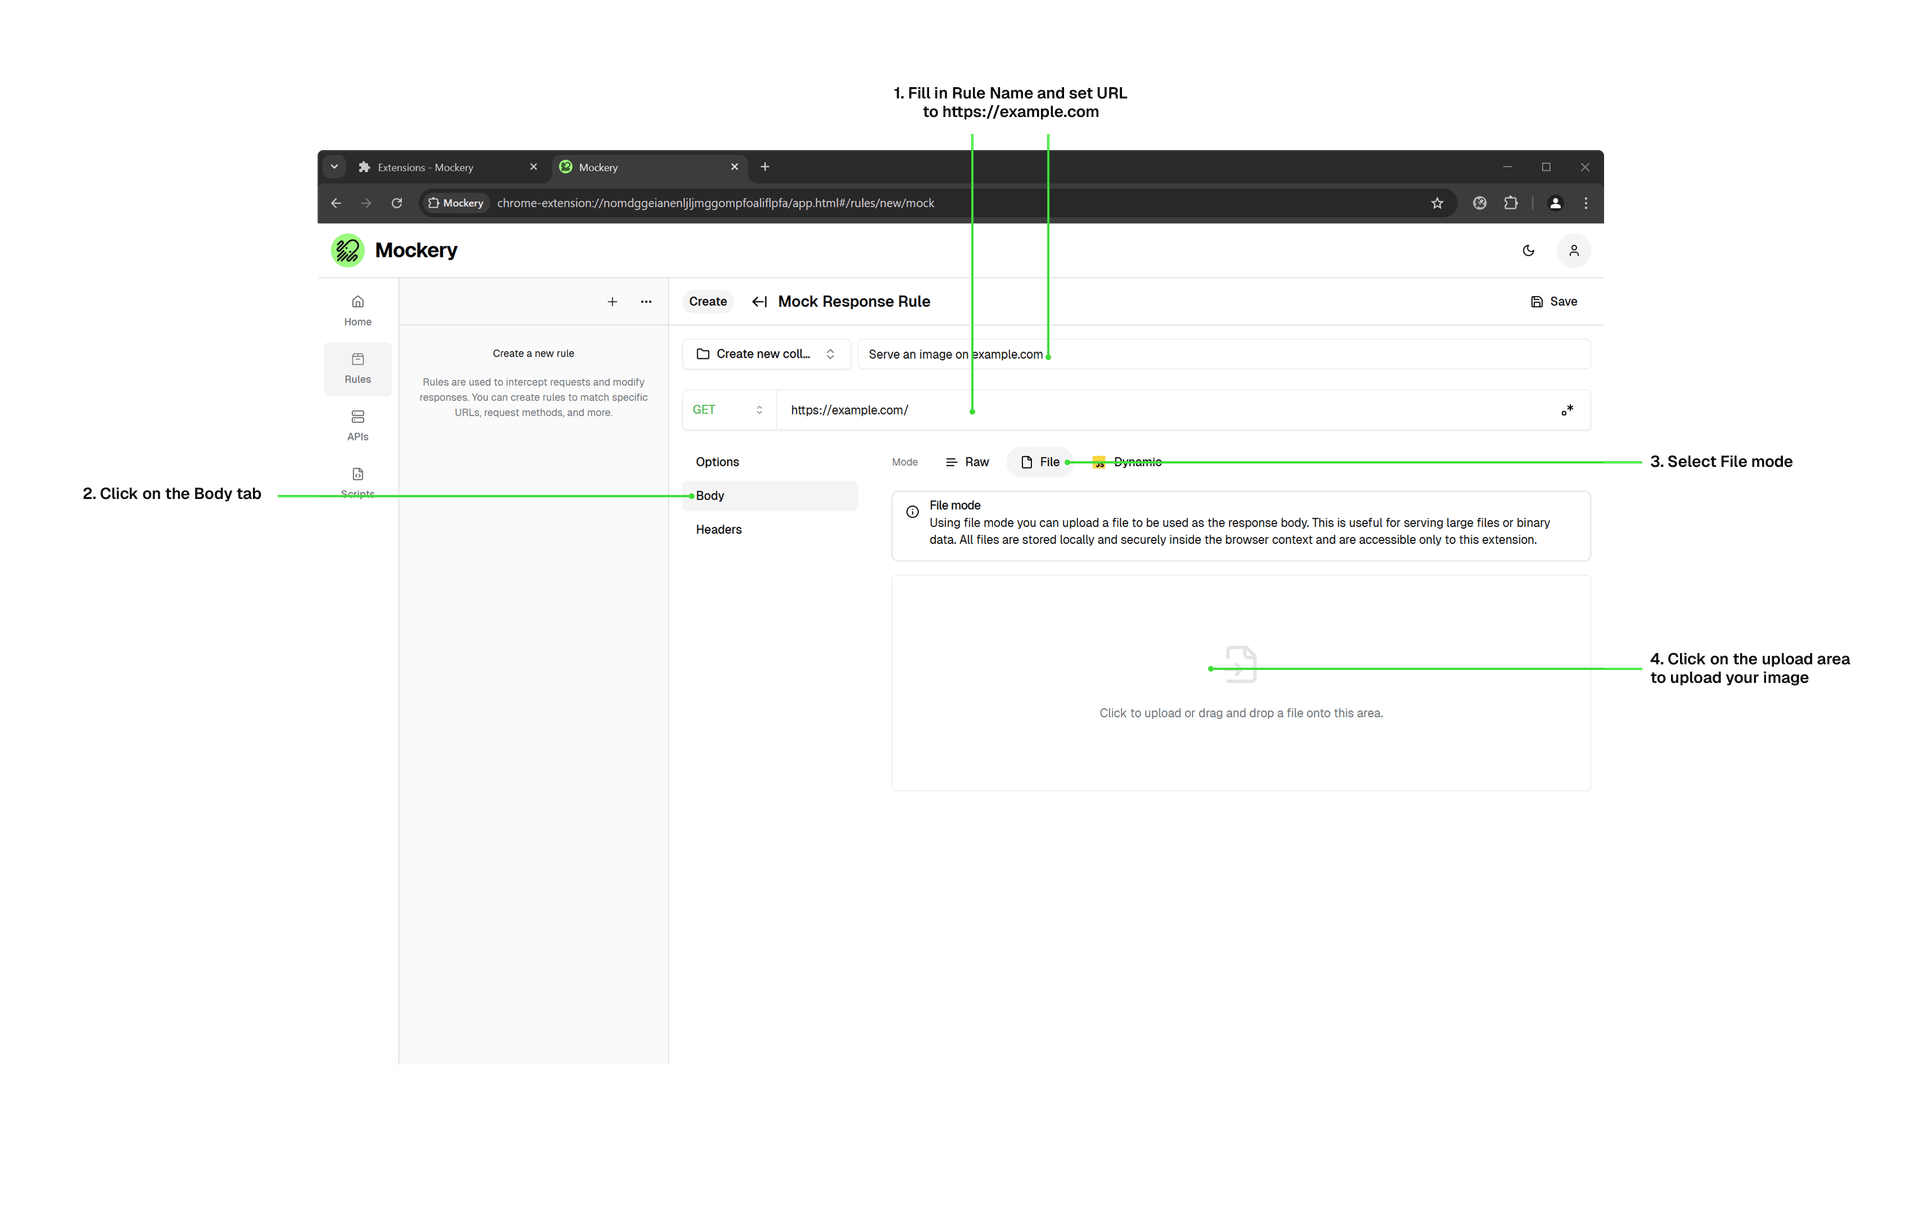Switch to the Body tab
1920x1215 pixels.
pyautogui.click(x=769, y=496)
